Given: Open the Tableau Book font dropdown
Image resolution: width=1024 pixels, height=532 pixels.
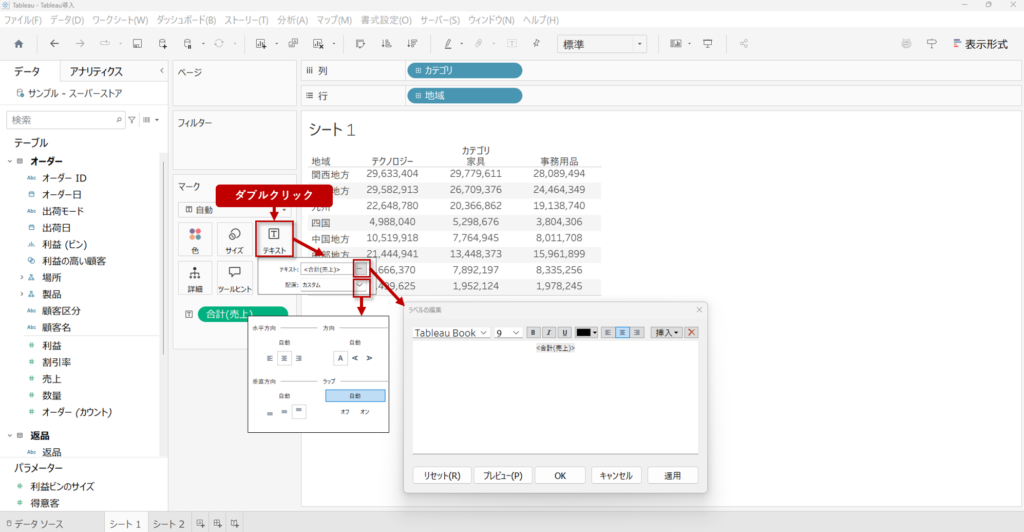Looking at the screenshot, I should pos(451,332).
